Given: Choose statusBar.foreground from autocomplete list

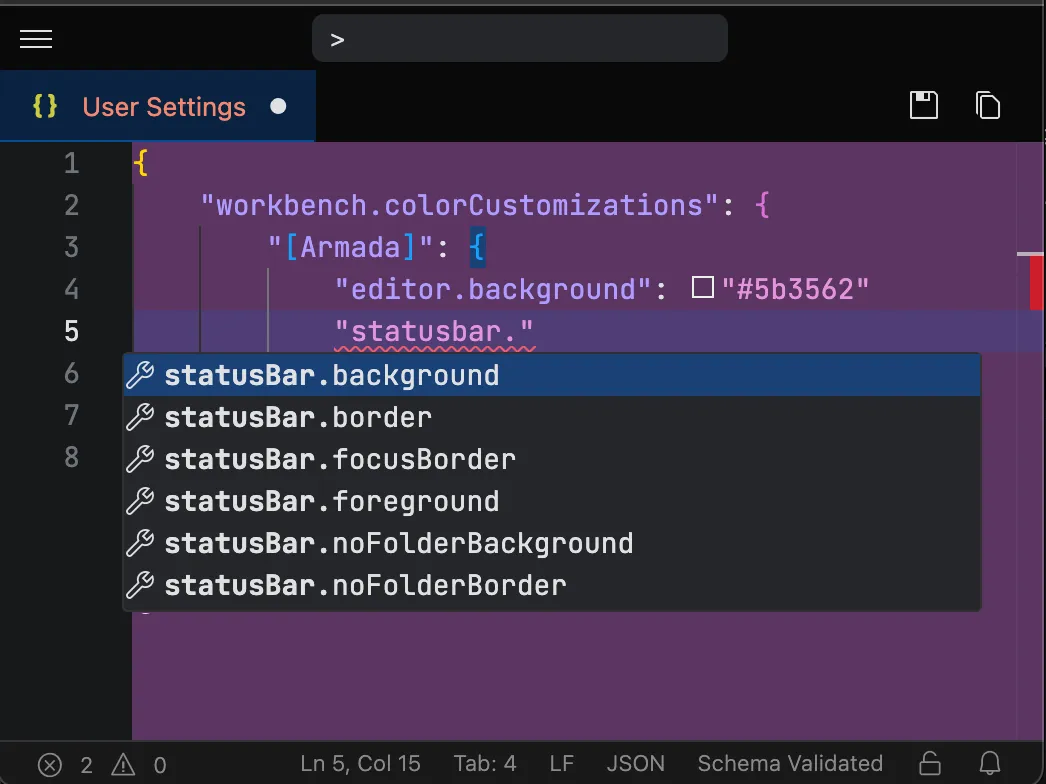Looking at the screenshot, I should point(331,502).
